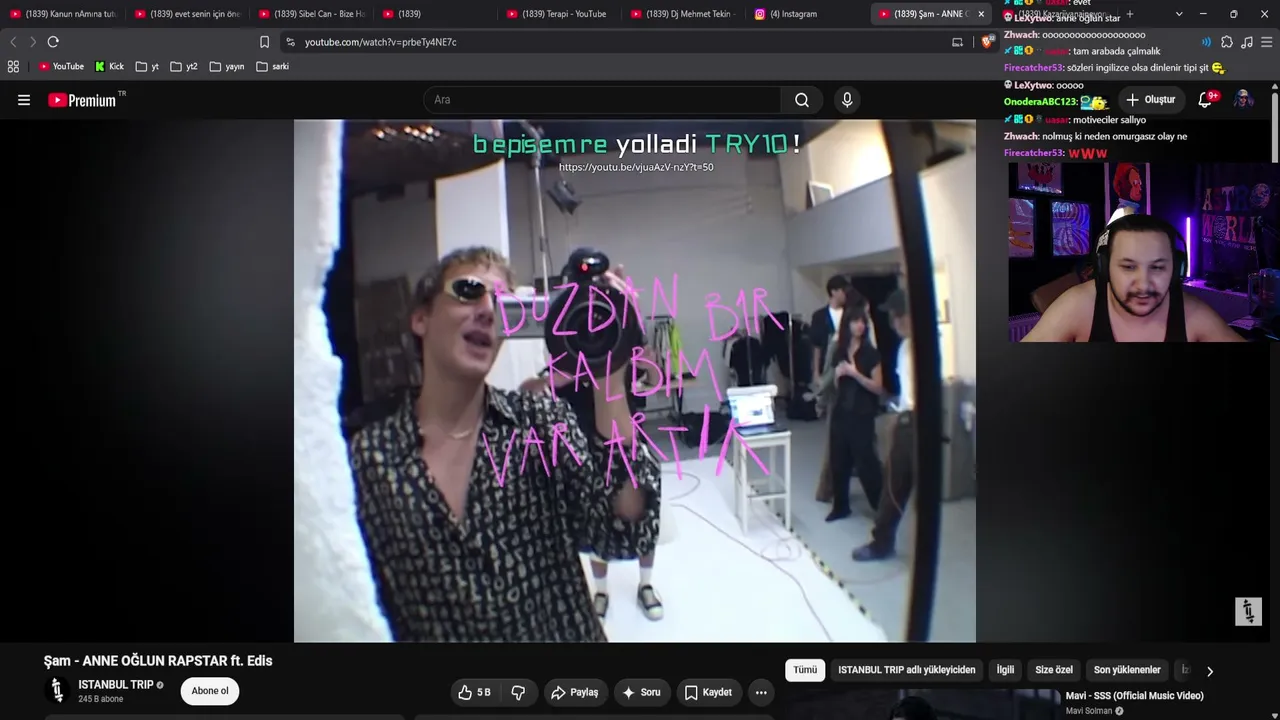Click the 'Paylaş' share button
1280x720 pixels.
tap(574, 692)
